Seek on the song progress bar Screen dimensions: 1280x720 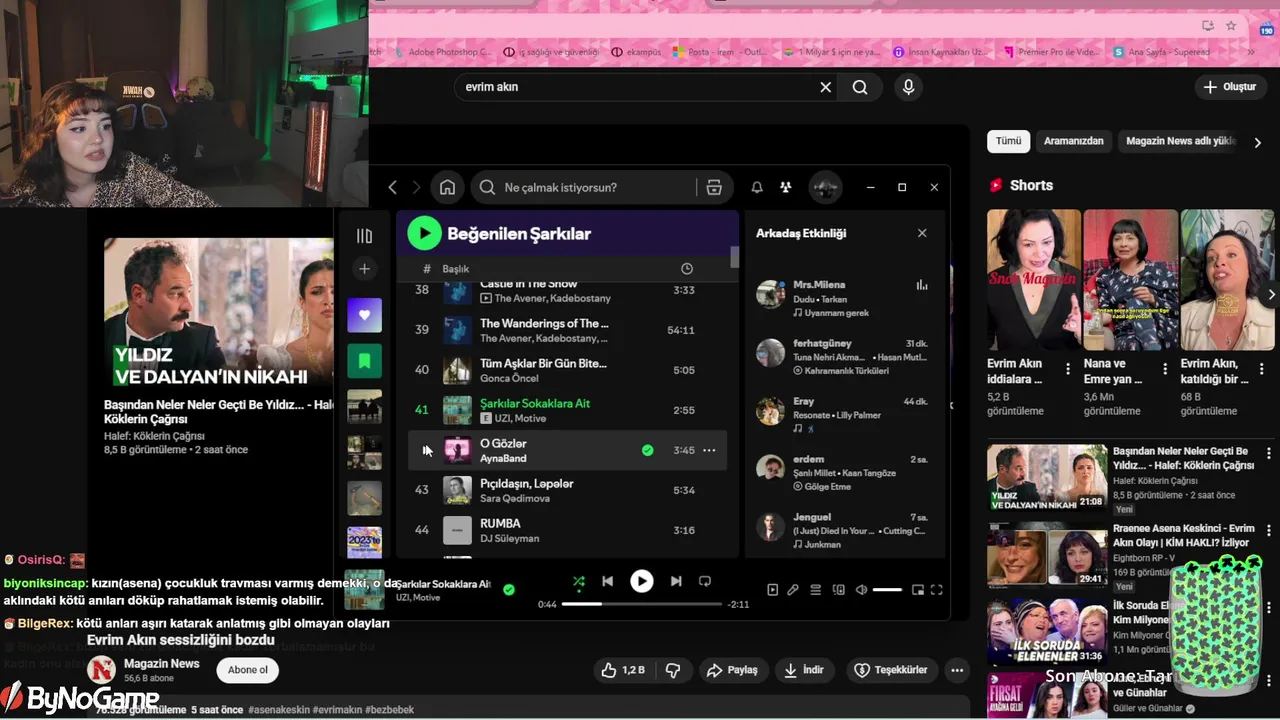pos(641,604)
